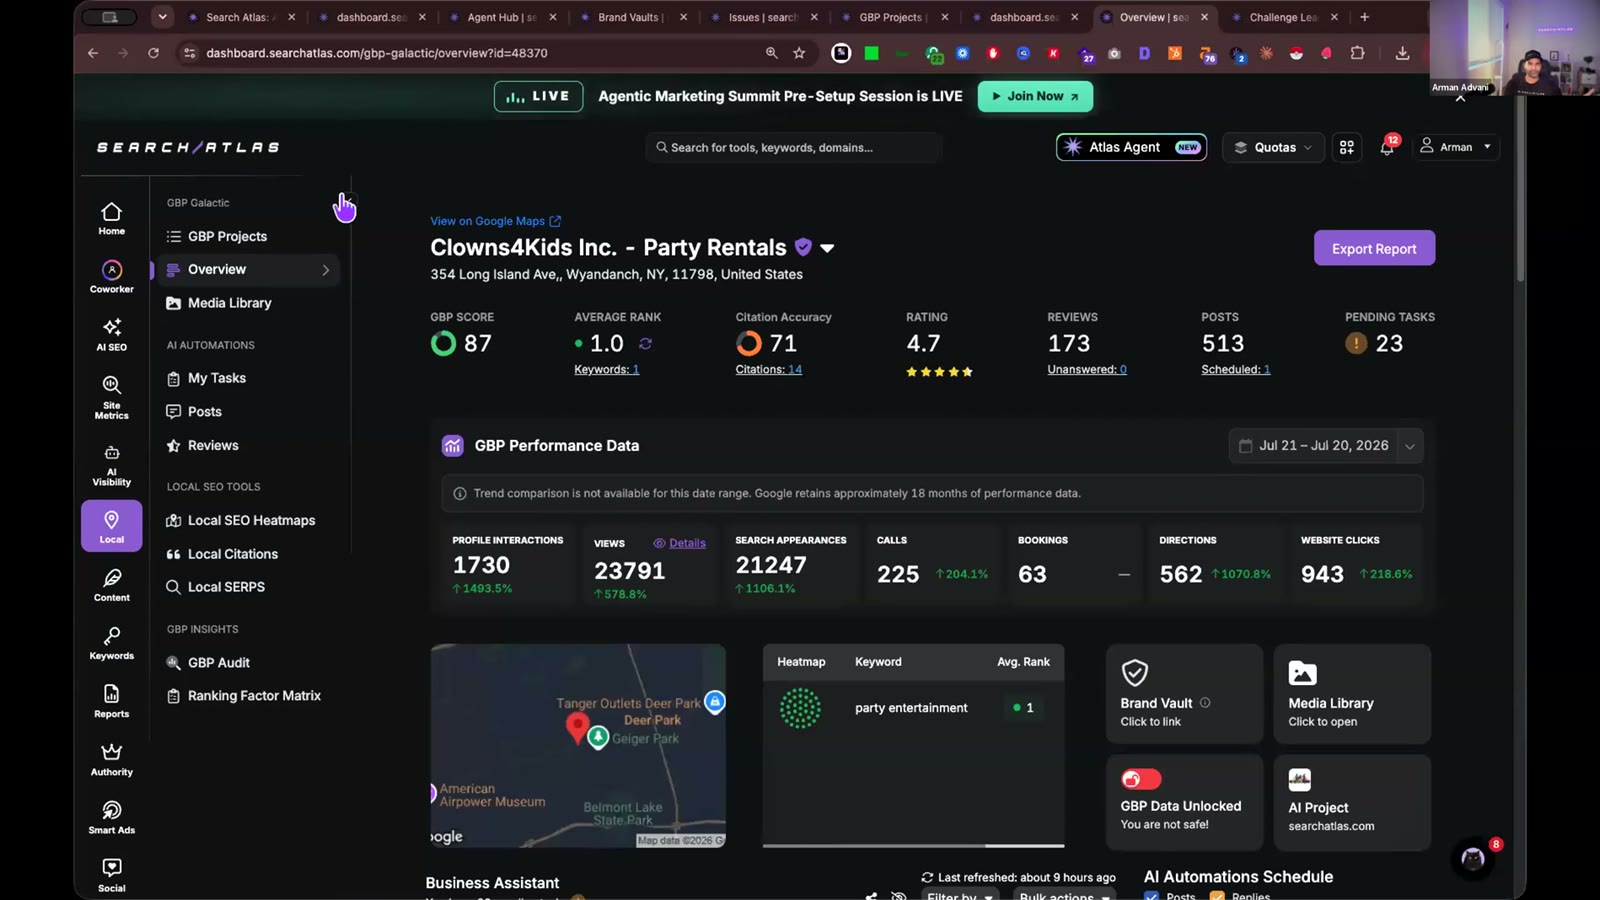Open the Quotas dropdown
The height and width of the screenshot is (900, 1600).
point(1273,147)
